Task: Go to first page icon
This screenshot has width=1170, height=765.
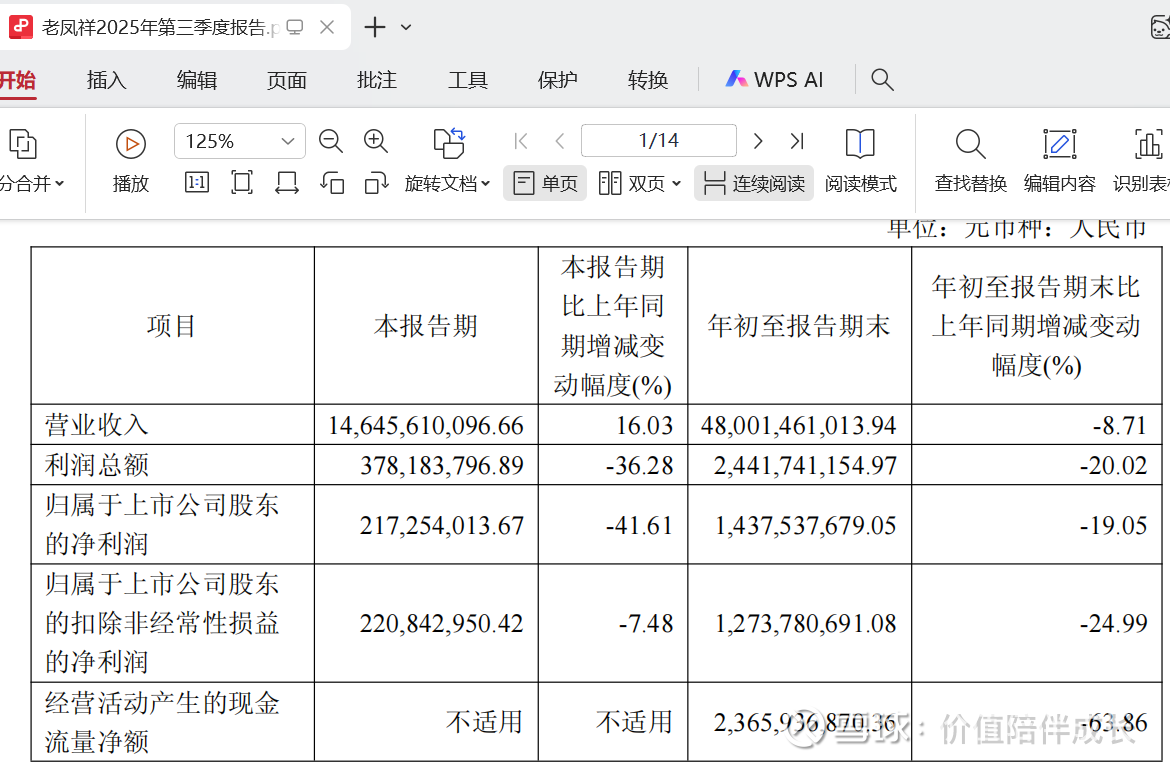Action: tap(521, 141)
